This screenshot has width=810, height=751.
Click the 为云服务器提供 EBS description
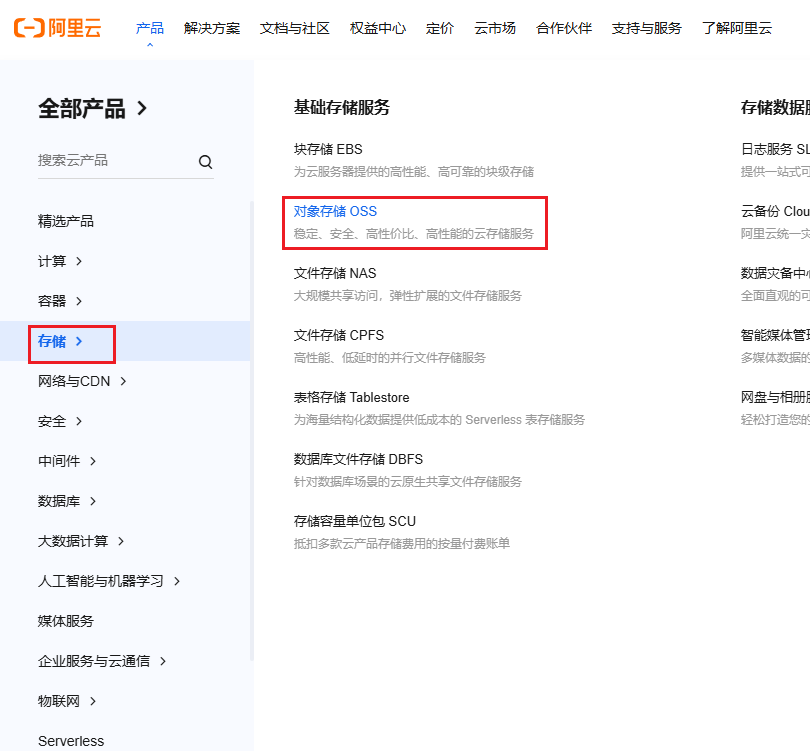click(413, 171)
